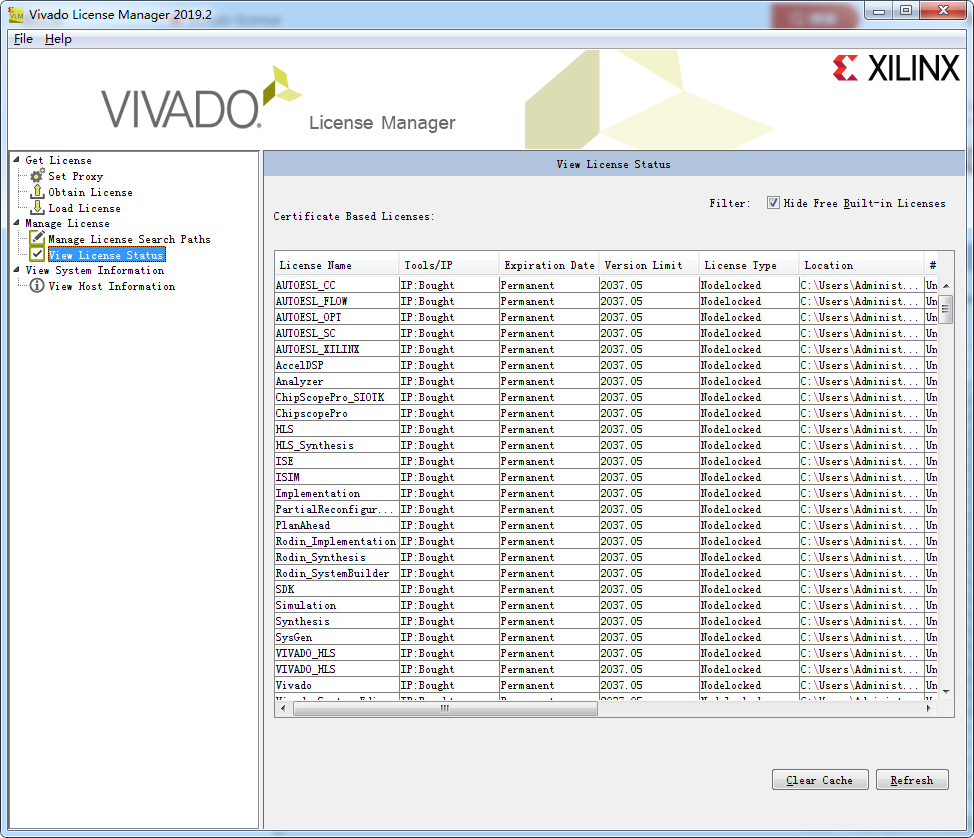The width and height of the screenshot is (974, 838).
Task: Click the View License Status check icon
Action: click(37, 254)
